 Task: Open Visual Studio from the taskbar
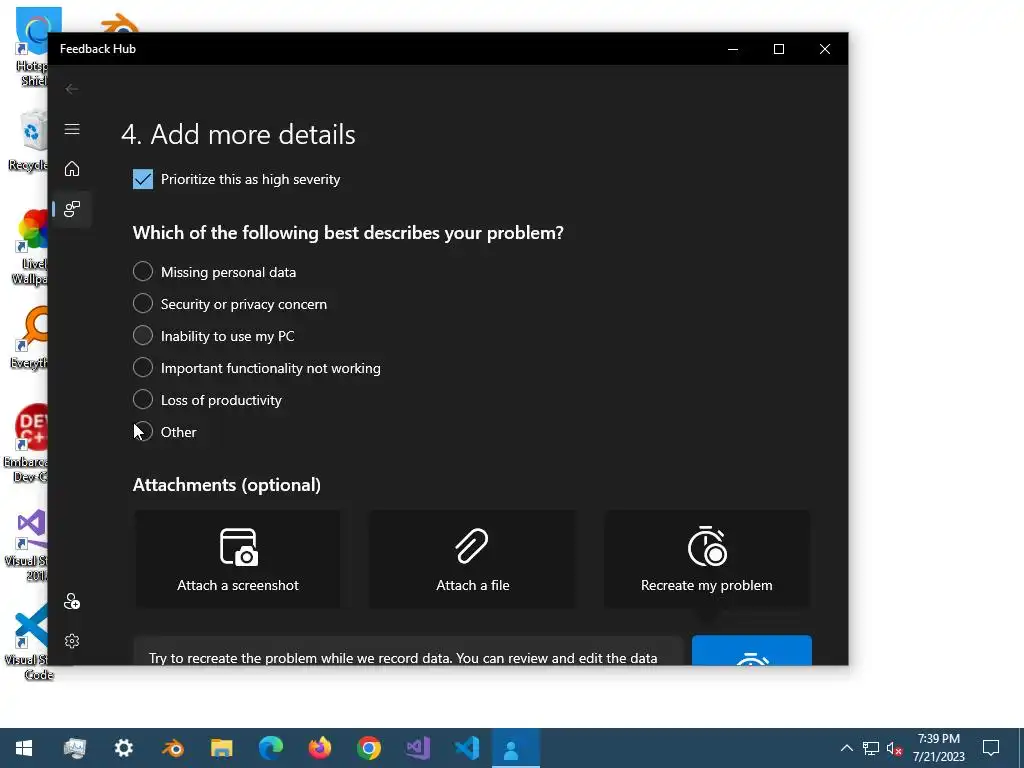click(x=417, y=748)
